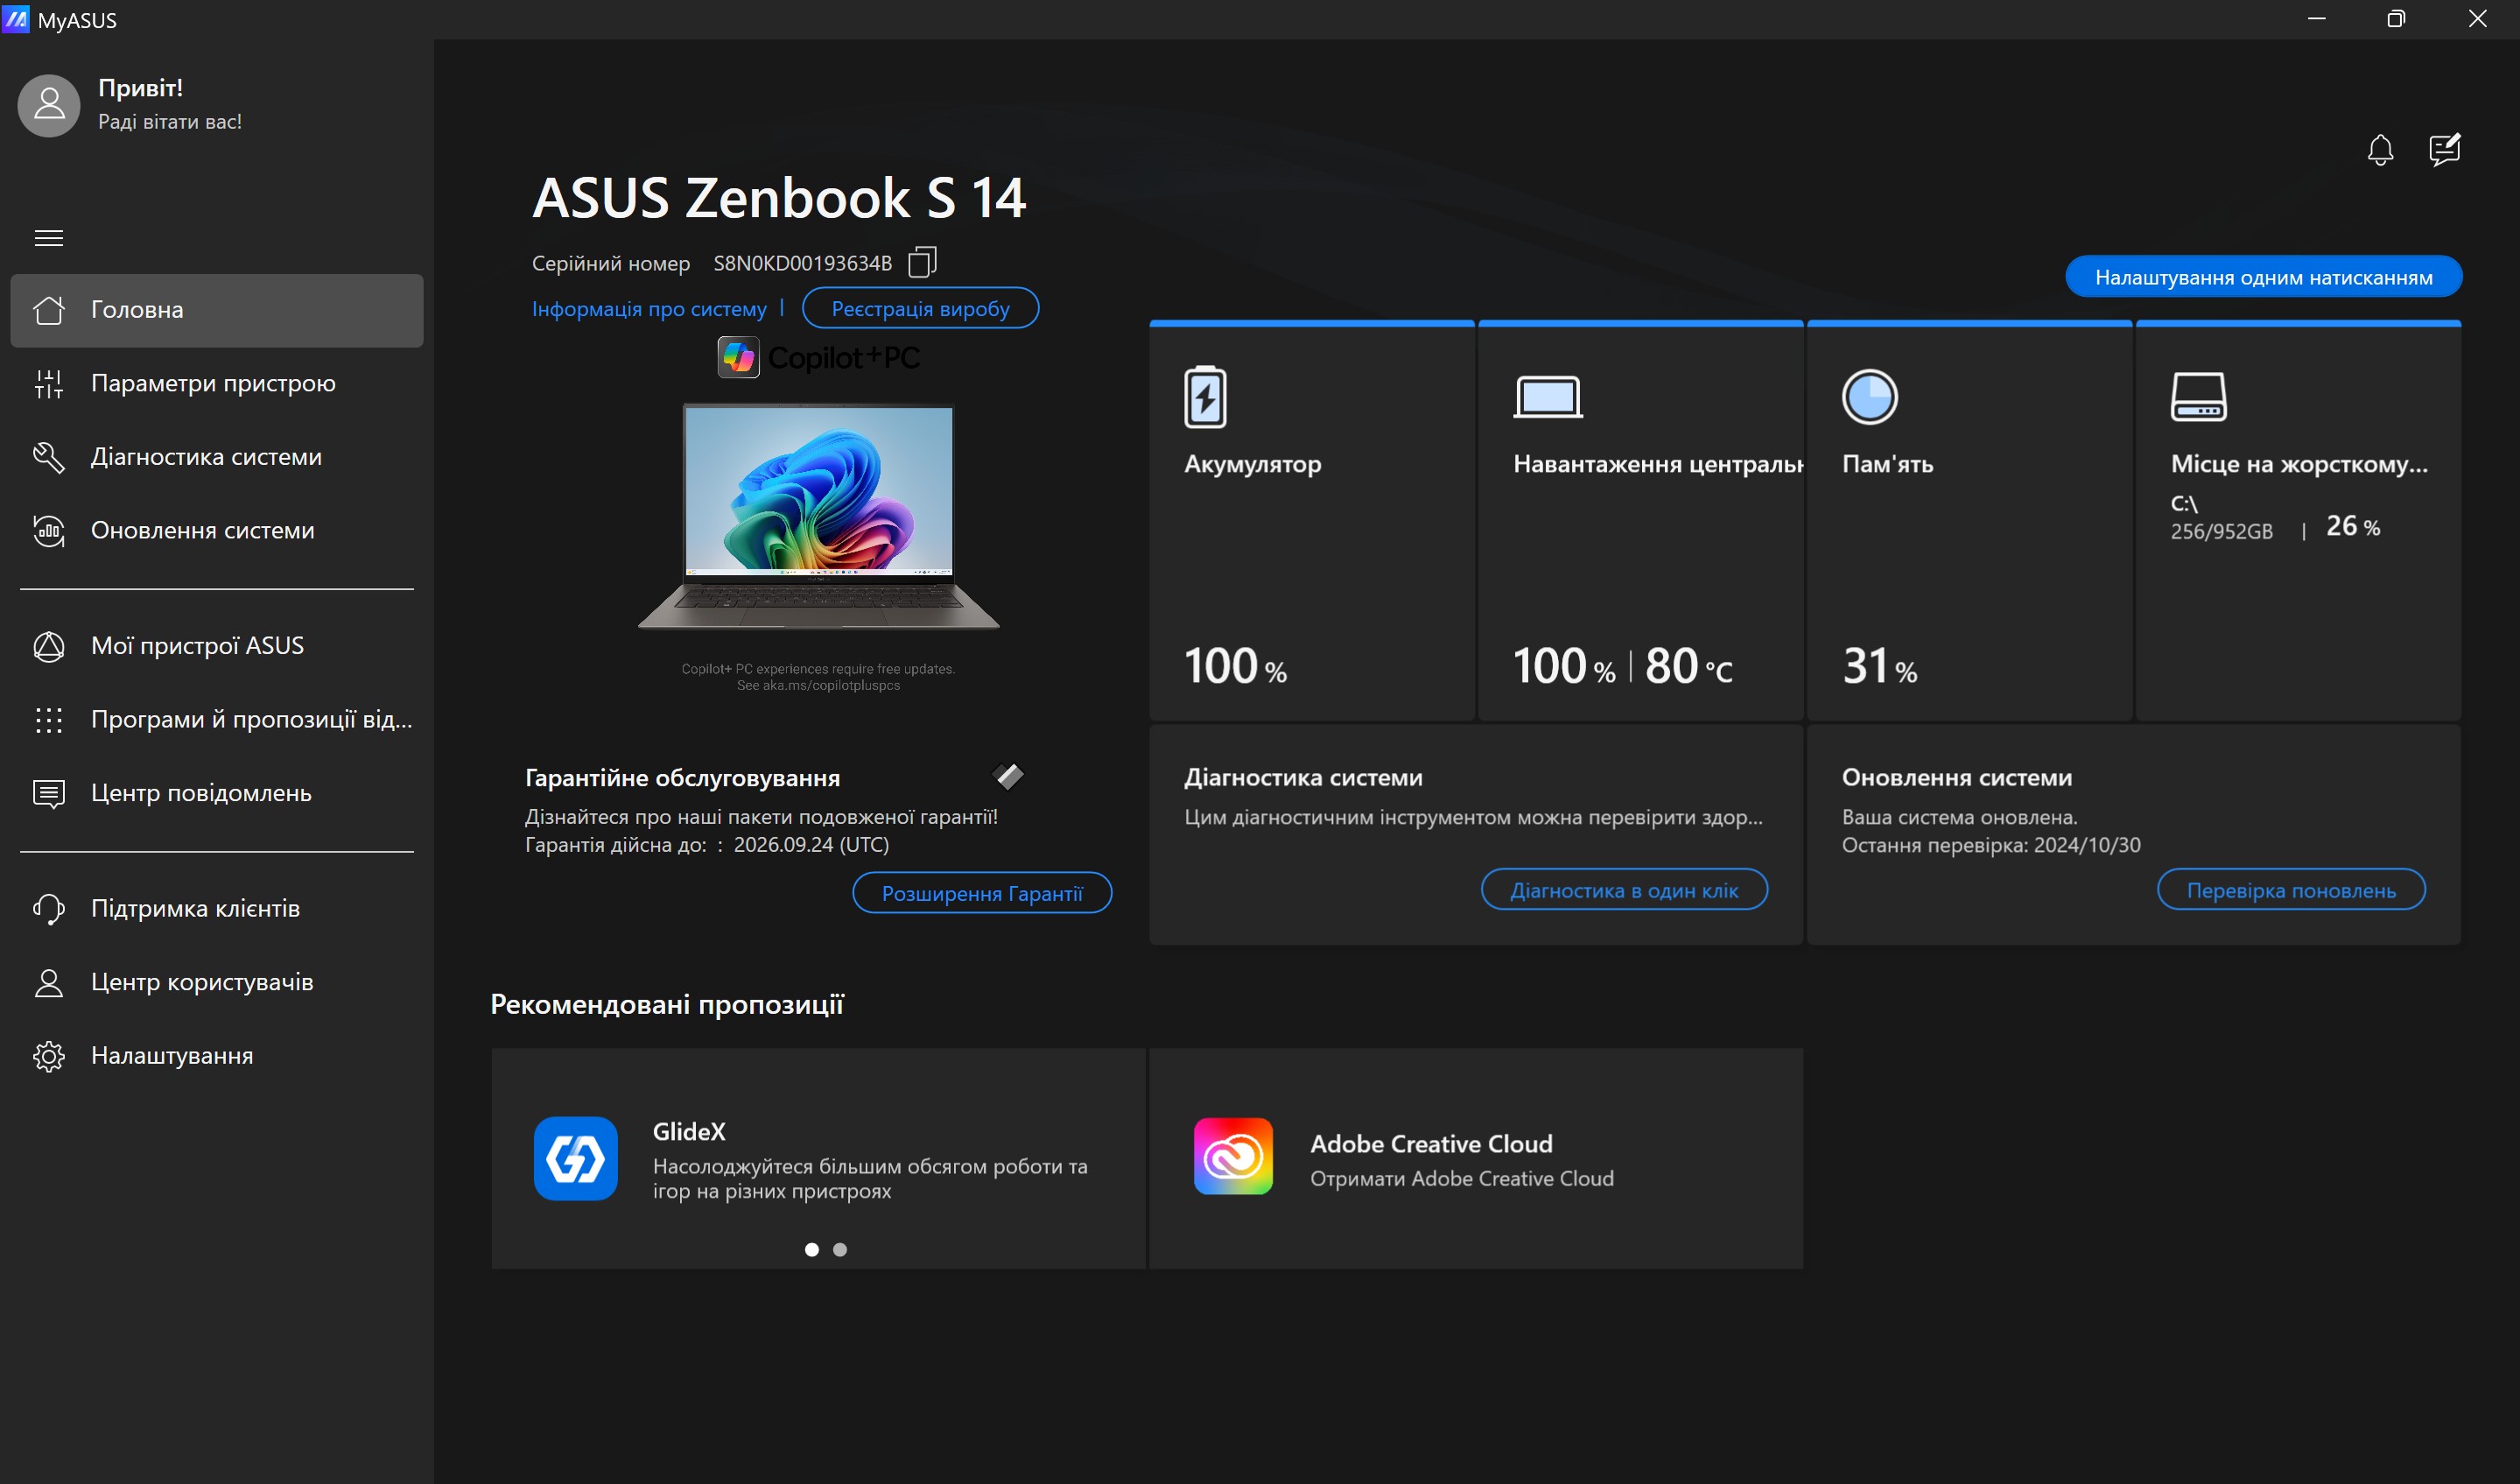Copy serial number with the copy icon
This screenshot has height=1484, width=2520.
click(x=921, y=263)
